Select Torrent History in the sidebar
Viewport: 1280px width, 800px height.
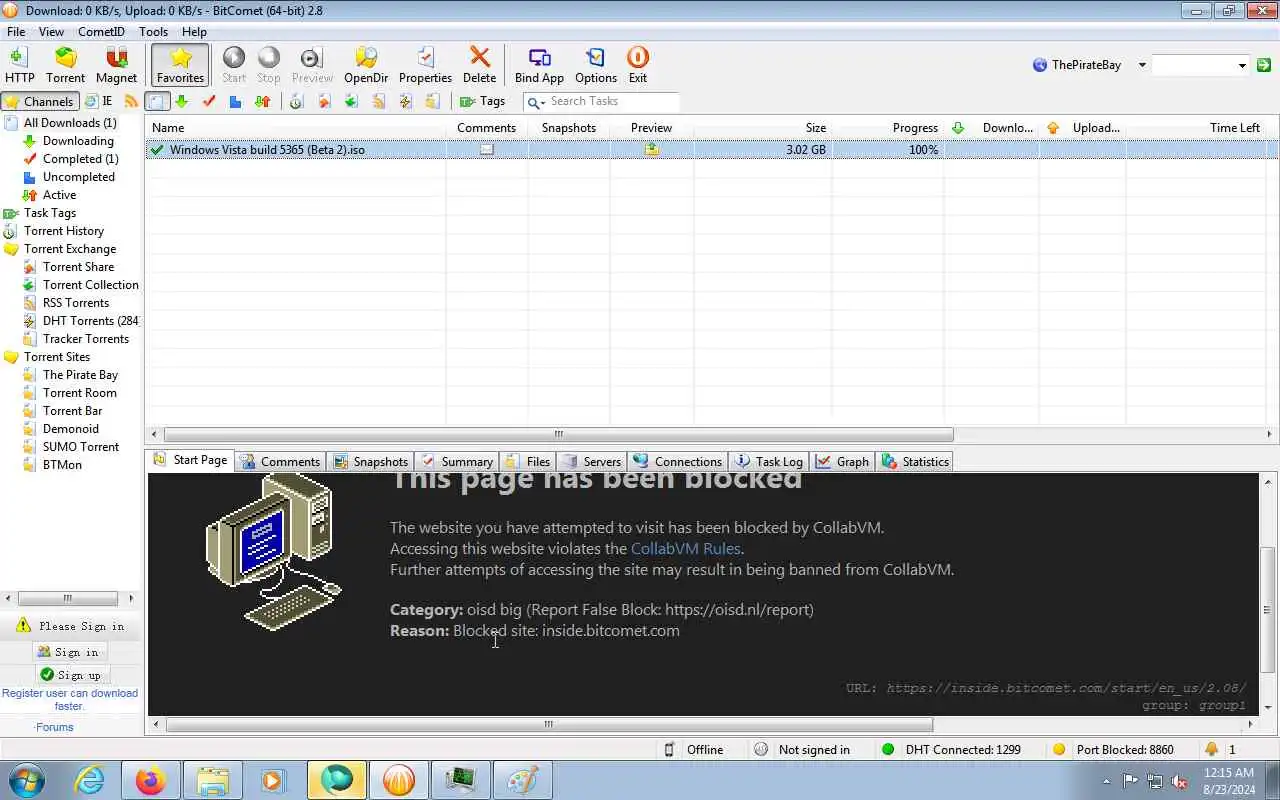64,231
